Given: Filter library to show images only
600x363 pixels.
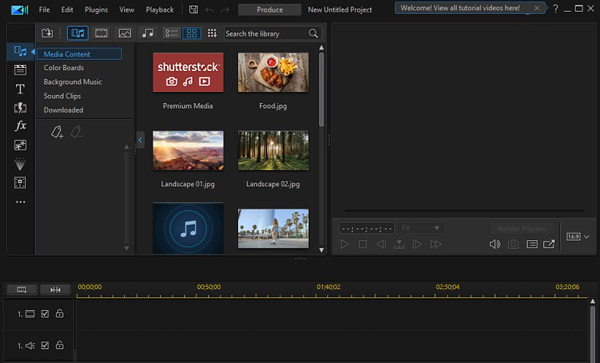Looking at the screenshot, I should pos(125,33).
